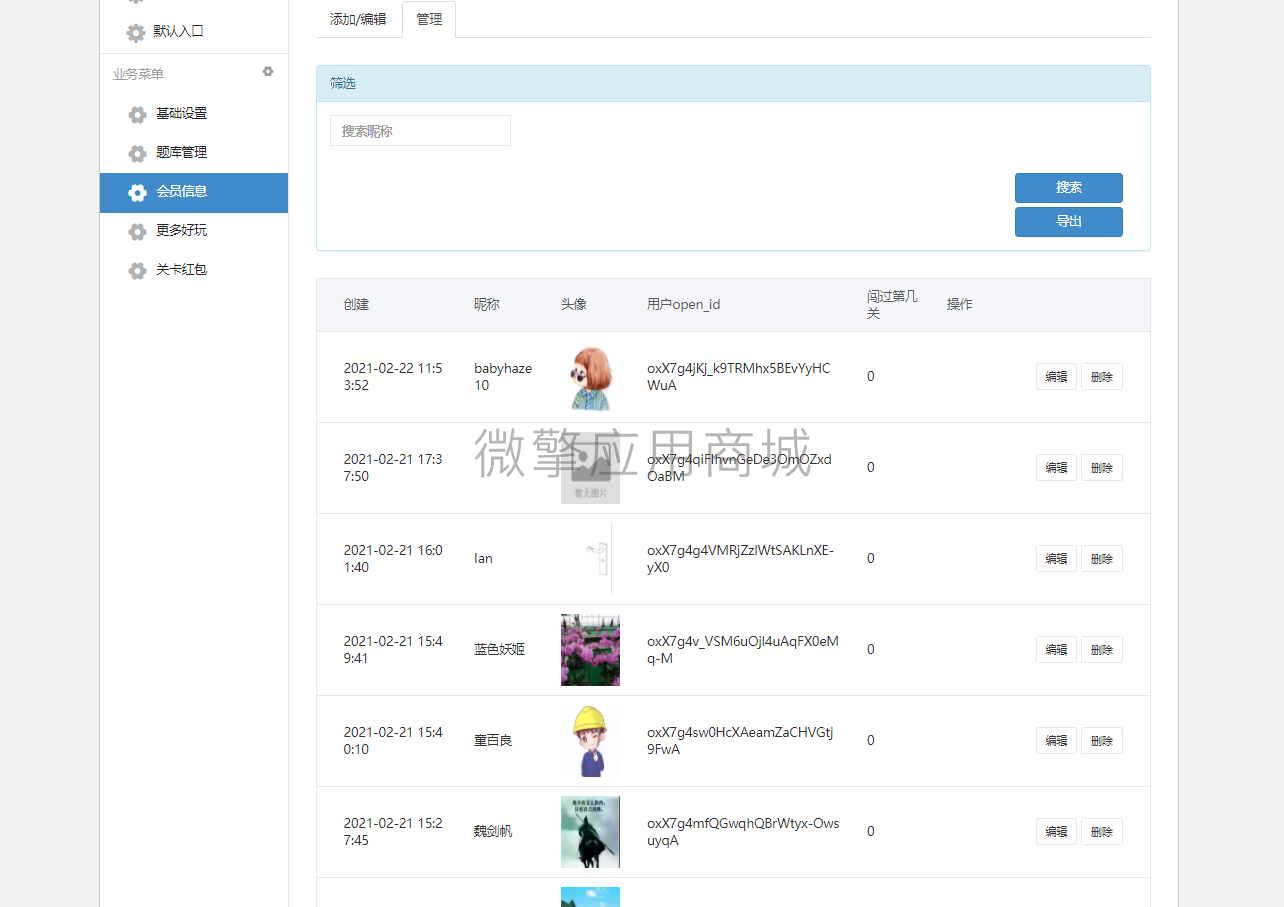Click the blue 导出 button
1284x907 pixels.
[1069, 222]
